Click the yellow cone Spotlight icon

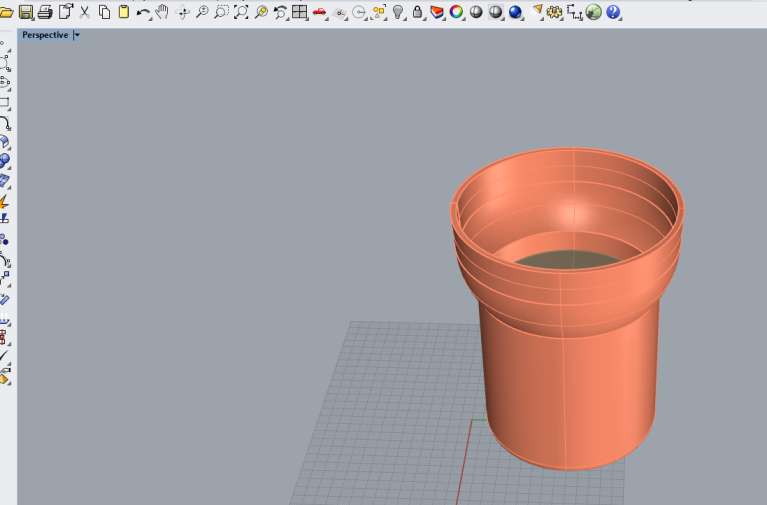tap(538, 11)
